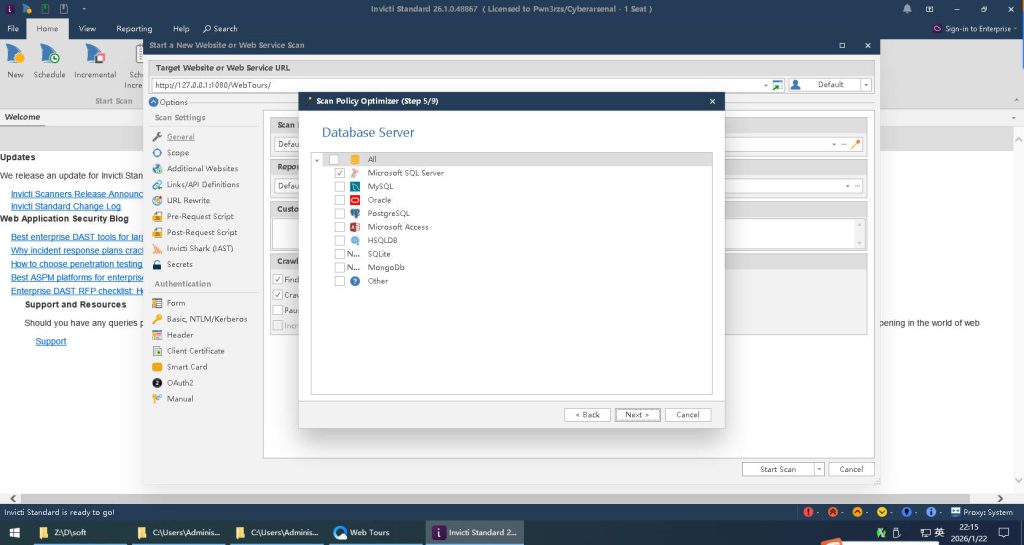Viewport: 1024px width, 545px height.
Task: Click the scan policy optimizer wand icon
Action: click(855, 144)
